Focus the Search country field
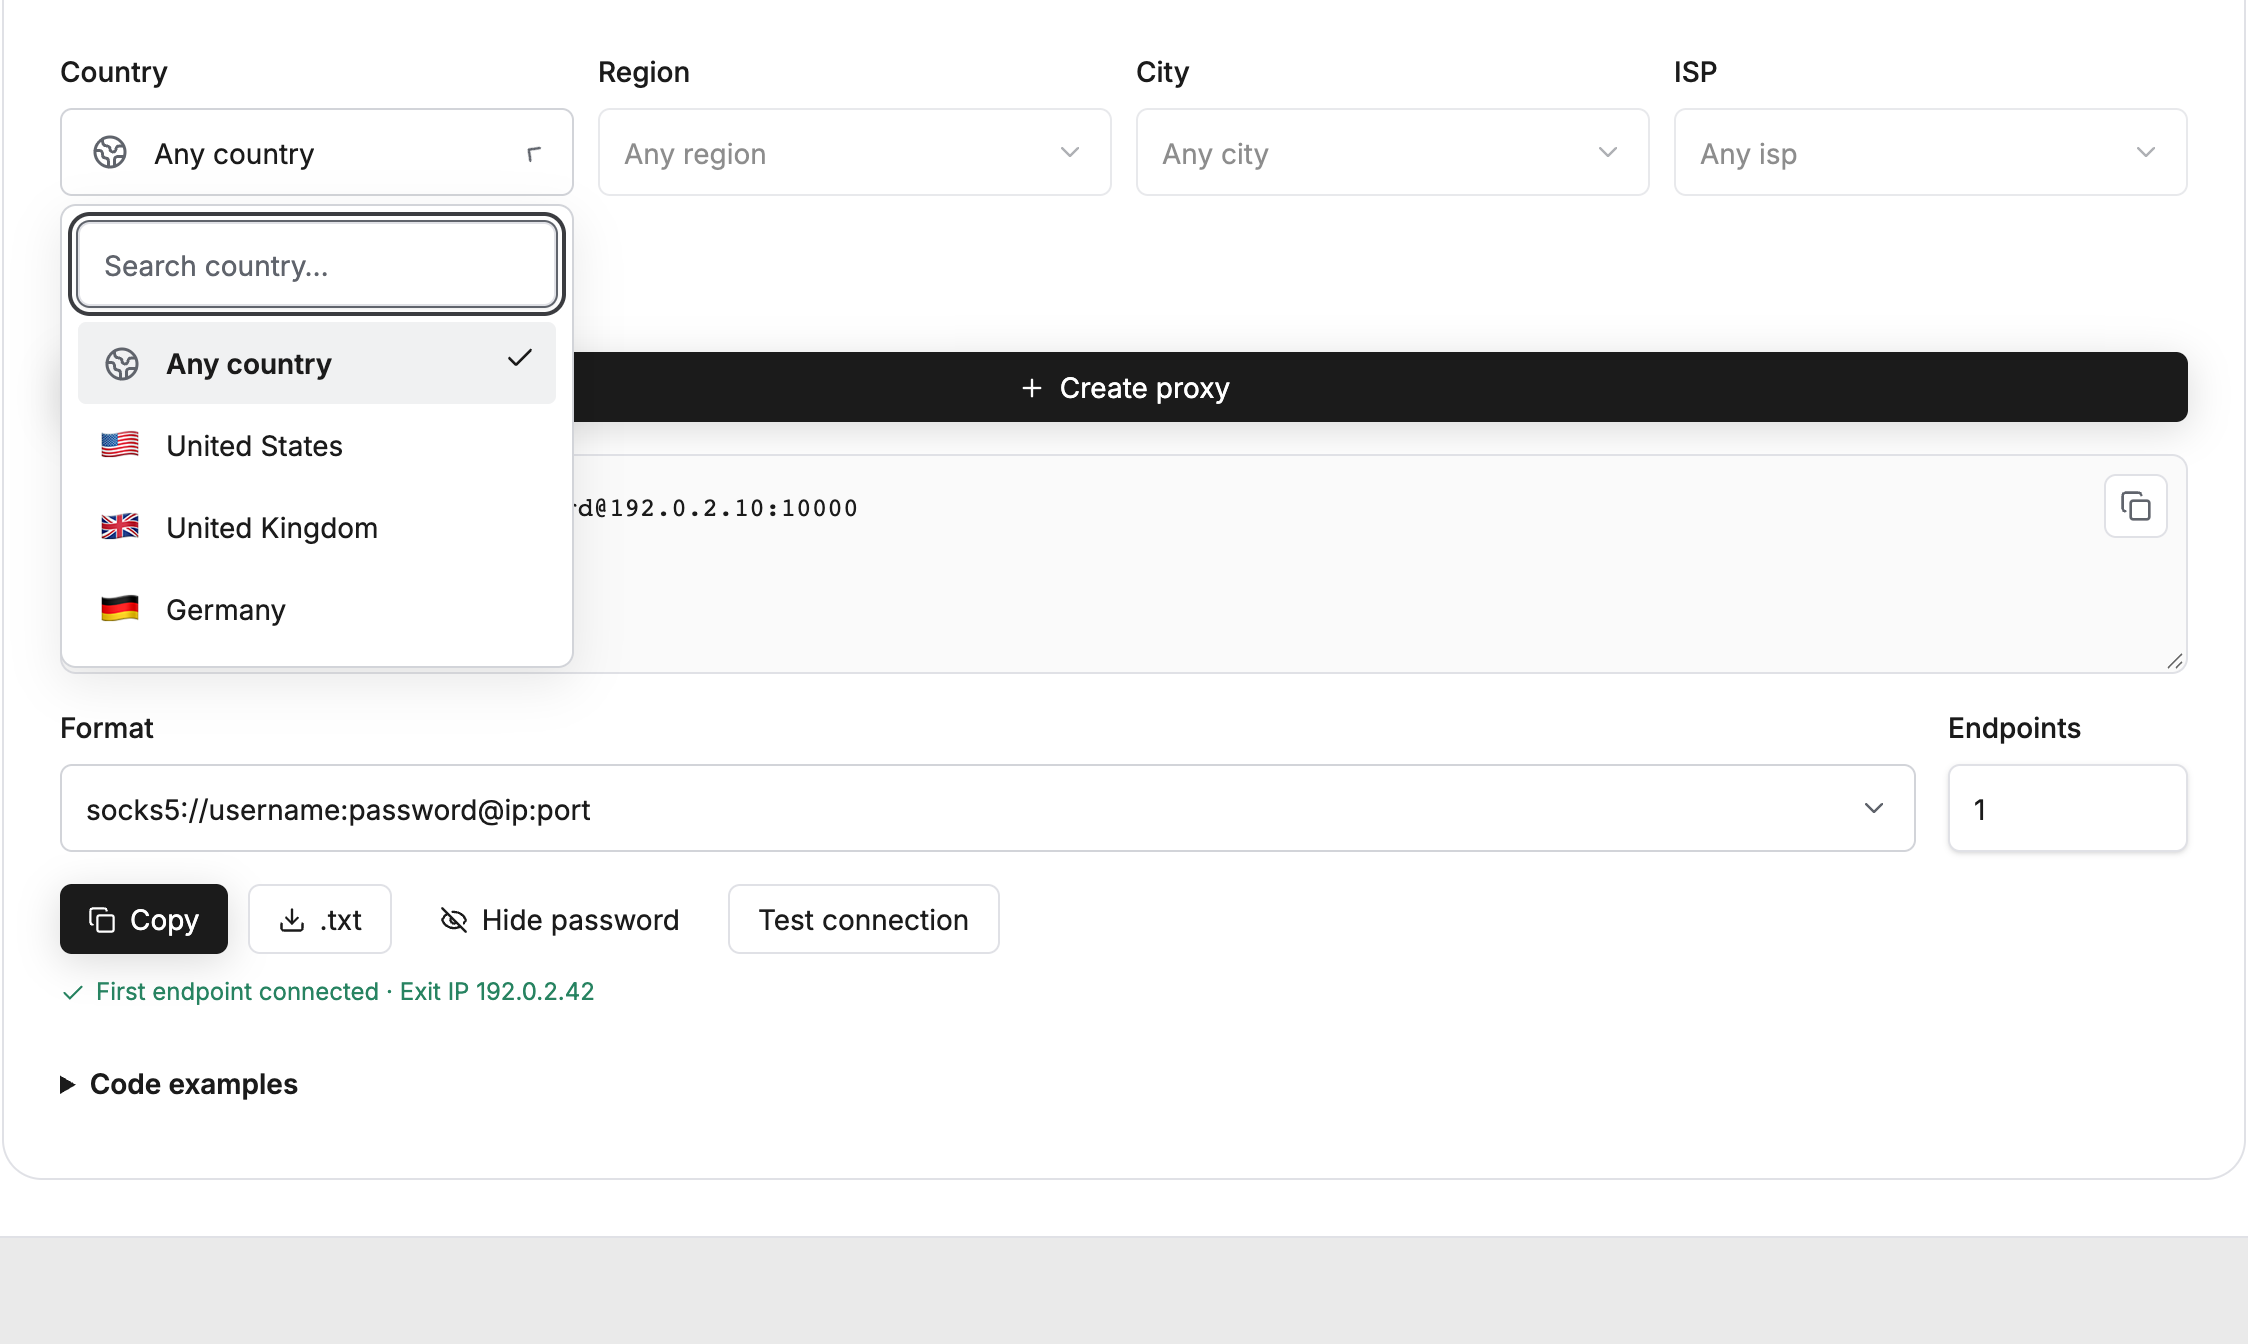 316,265
